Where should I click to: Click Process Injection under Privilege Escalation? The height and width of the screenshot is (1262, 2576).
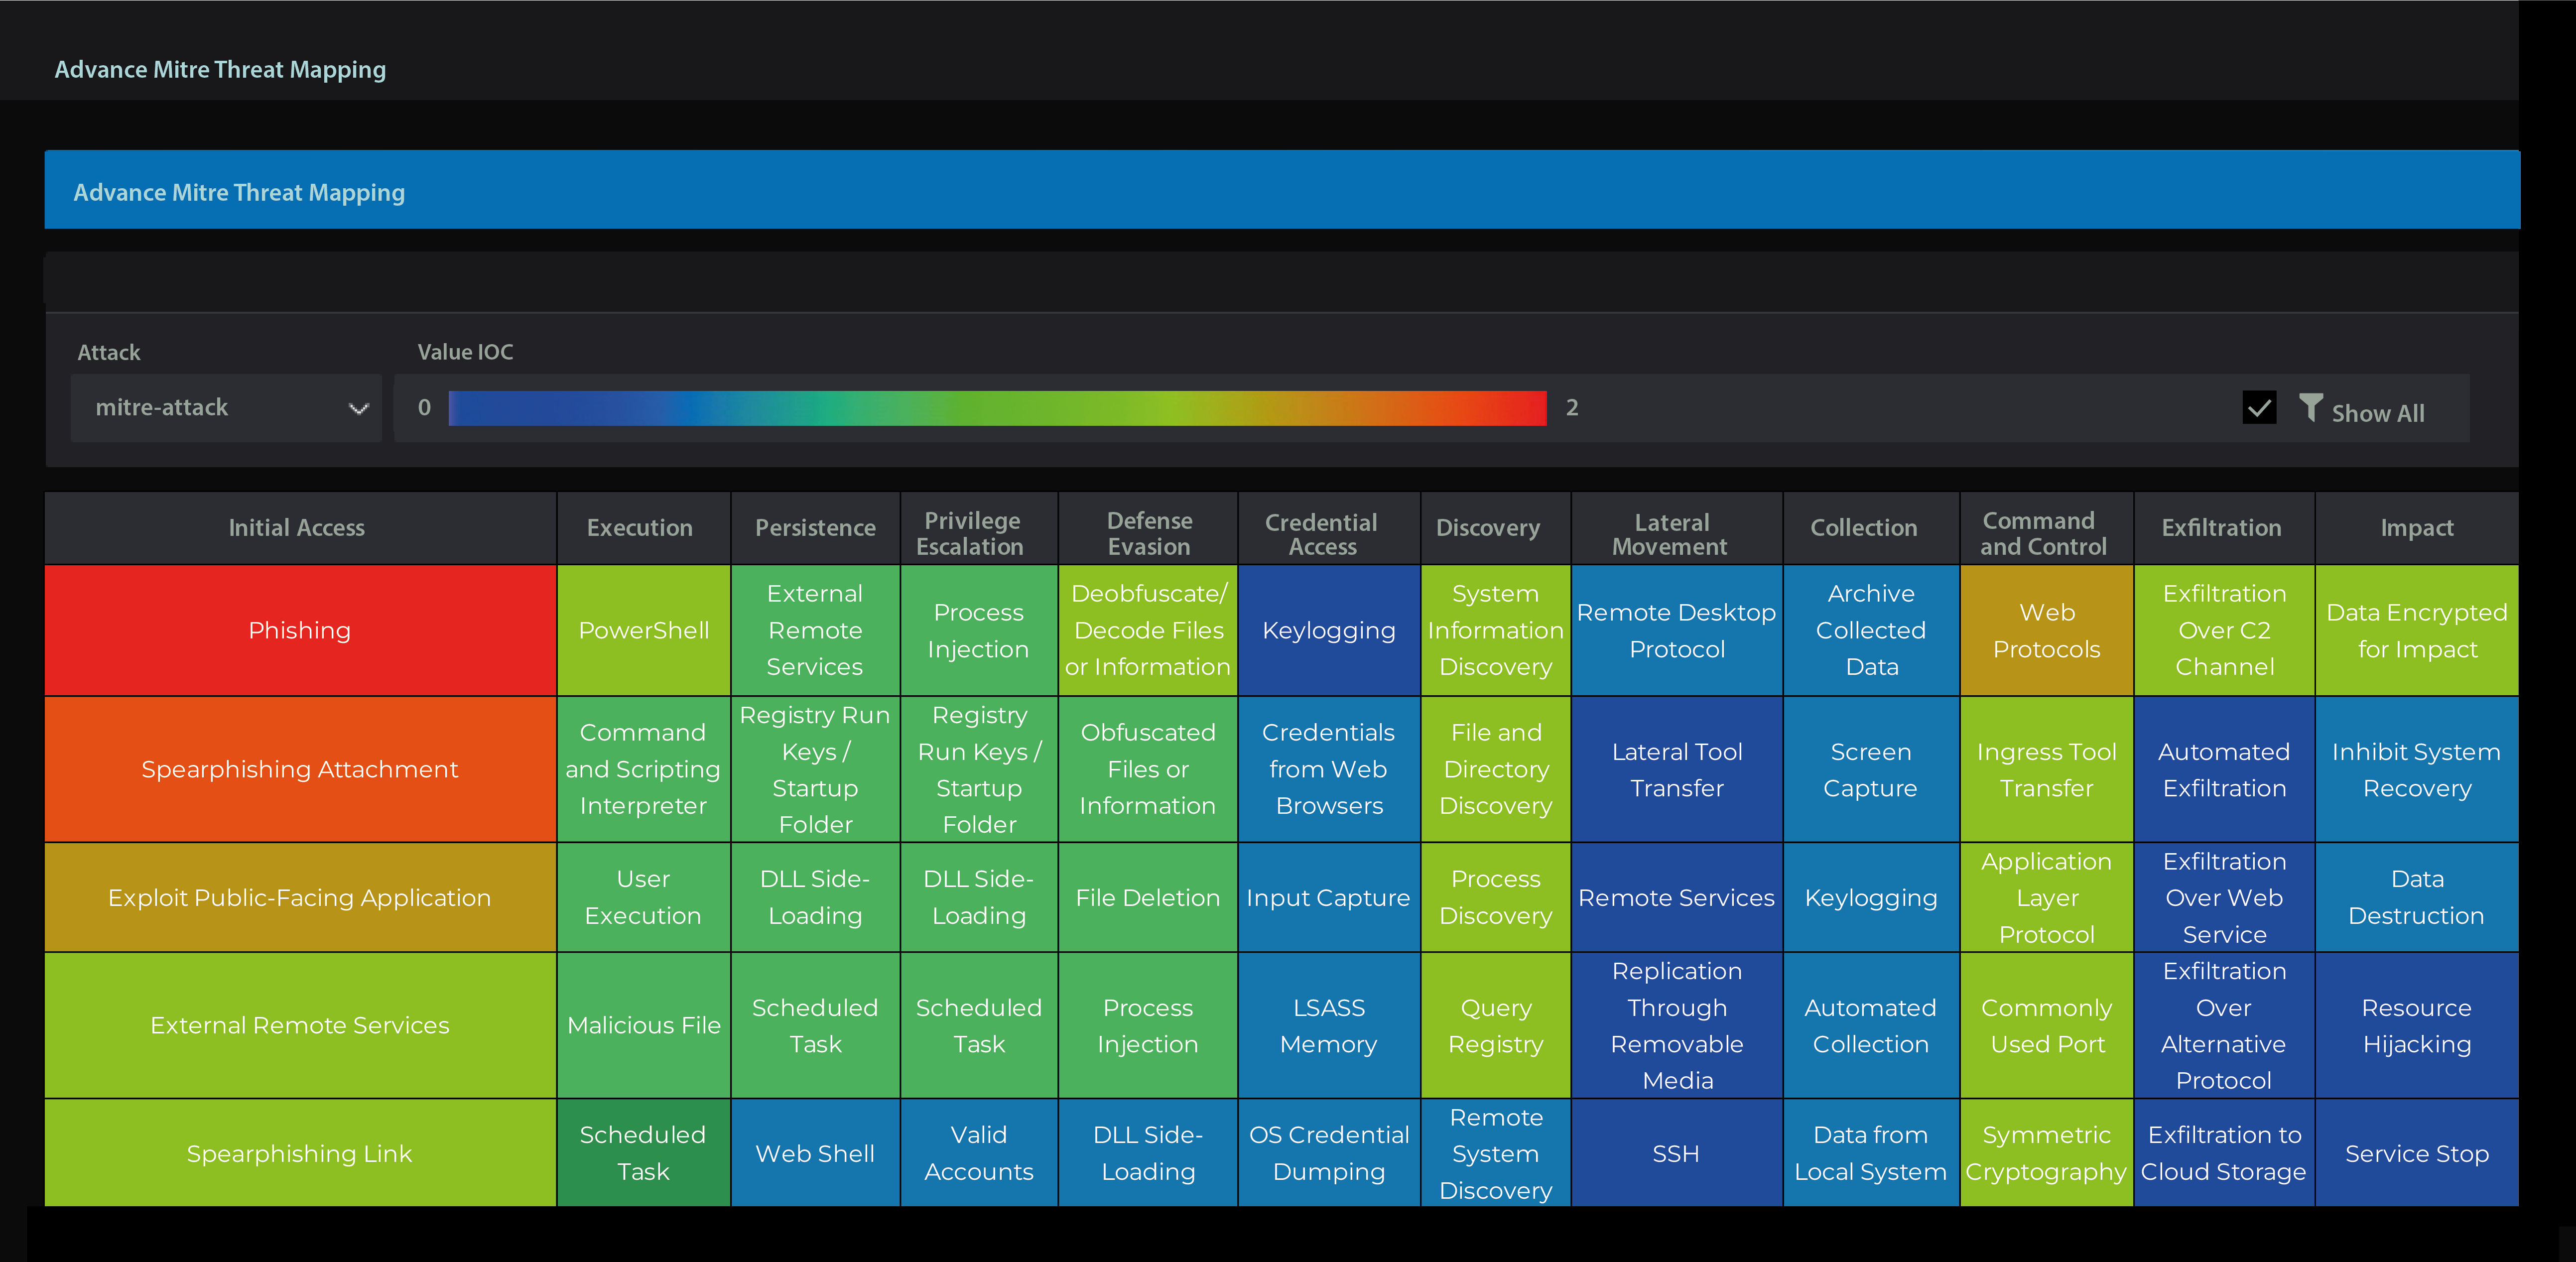tap(979, 631)
